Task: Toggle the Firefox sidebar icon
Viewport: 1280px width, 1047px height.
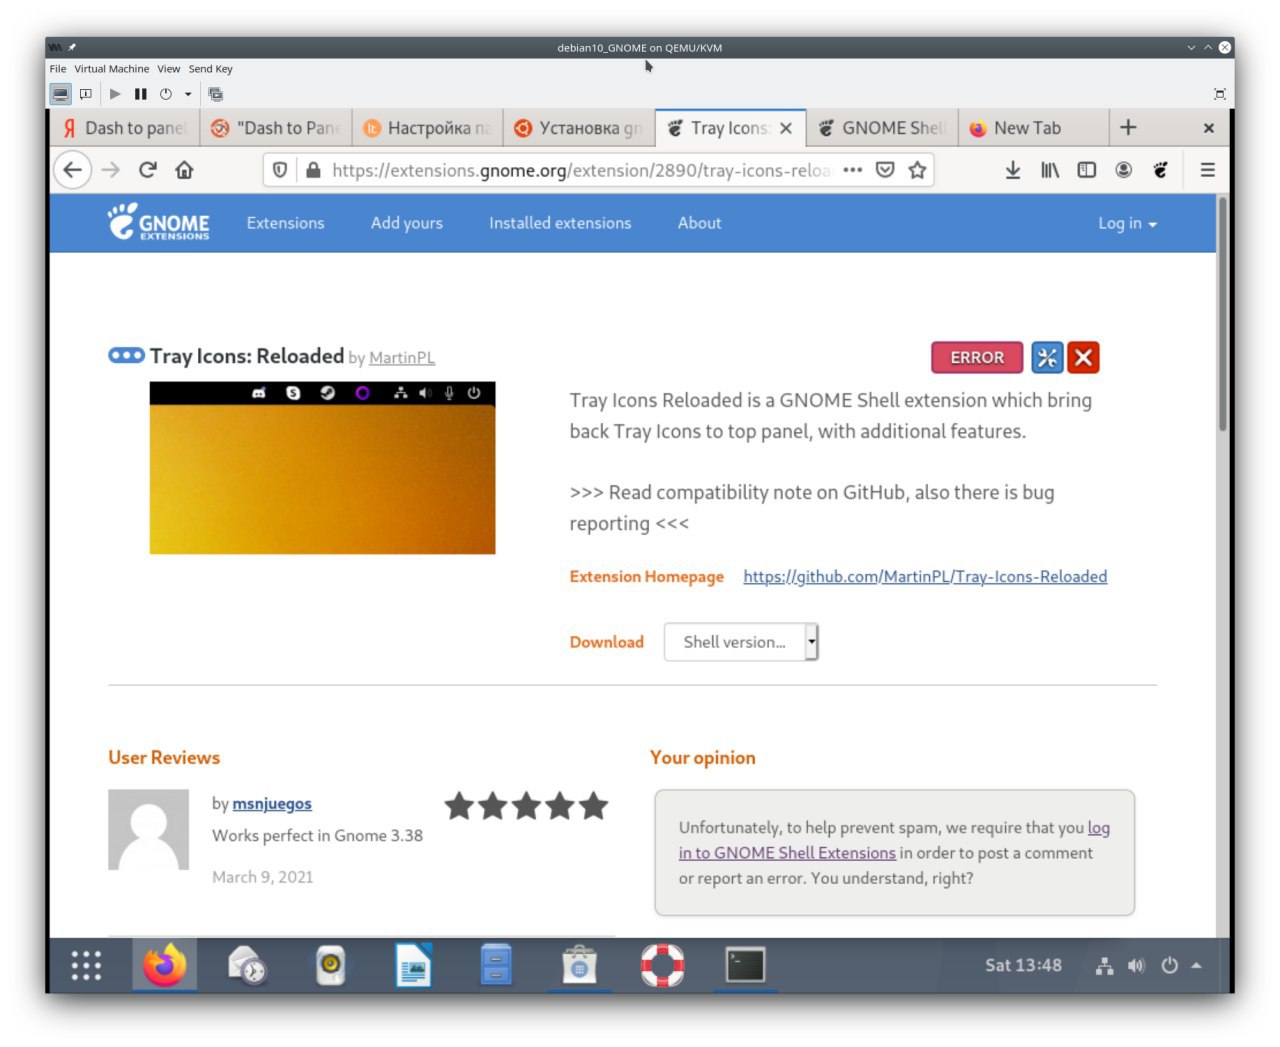Action: 1087,170
